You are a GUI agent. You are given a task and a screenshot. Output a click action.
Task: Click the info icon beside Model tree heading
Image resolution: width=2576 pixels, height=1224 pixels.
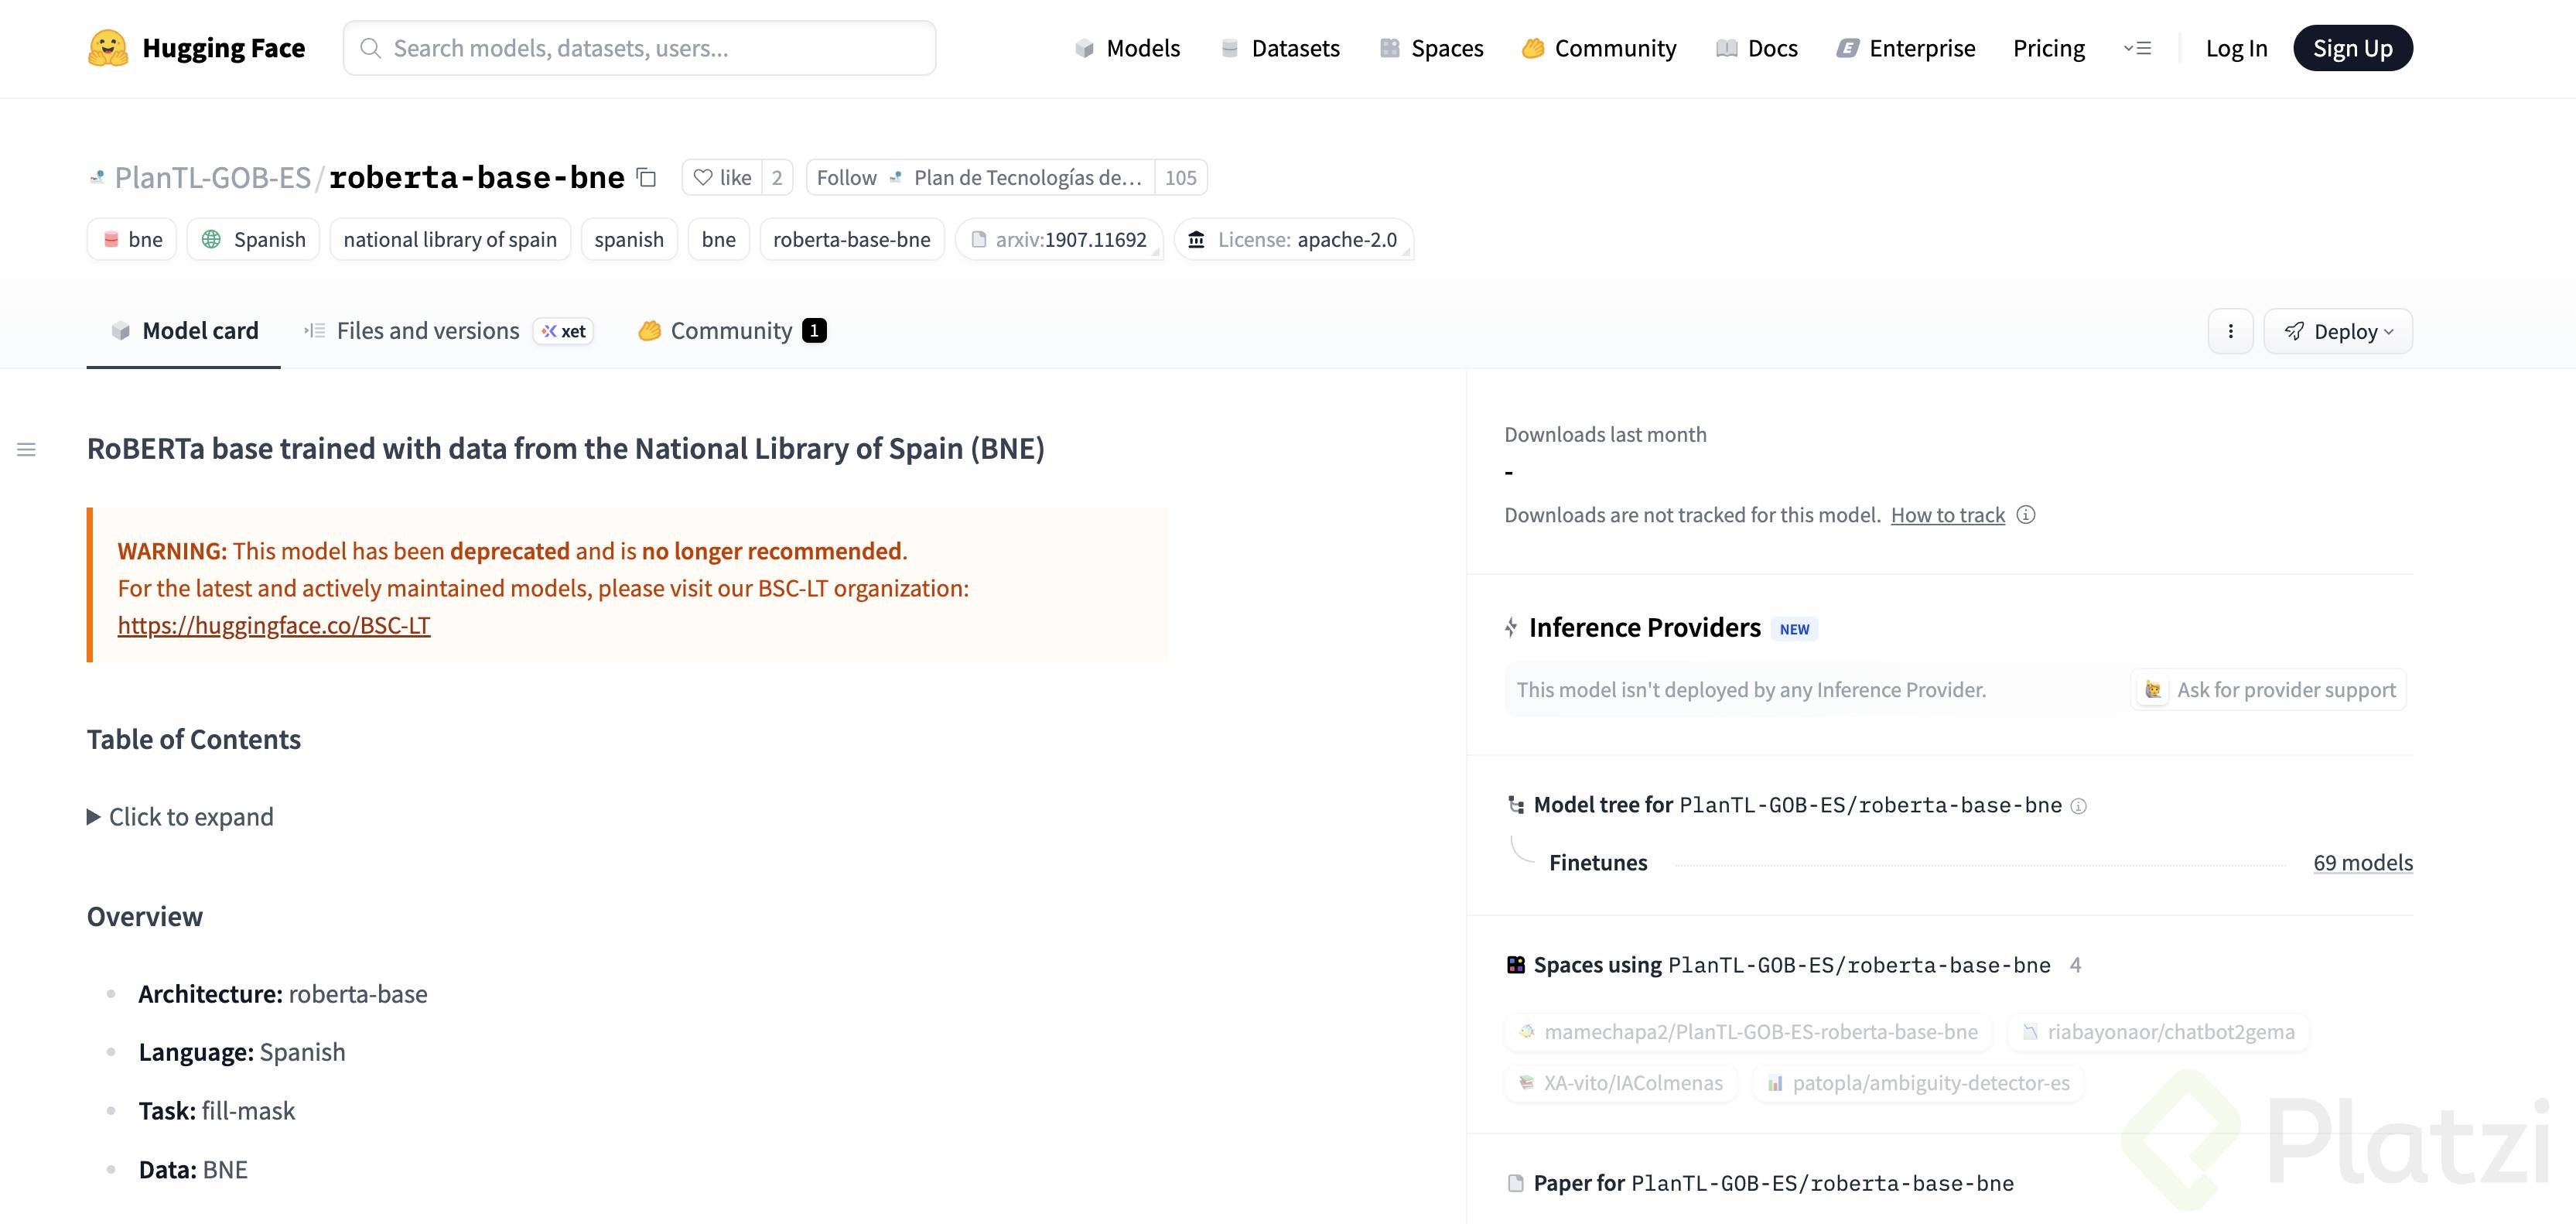pos(2078,806)
